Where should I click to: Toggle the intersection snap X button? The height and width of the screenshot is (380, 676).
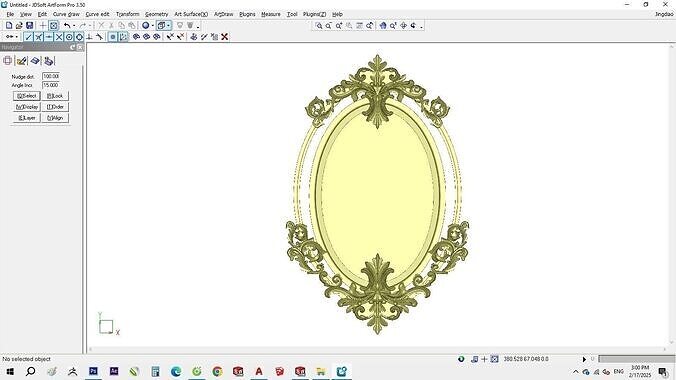(x=59, y=37)
